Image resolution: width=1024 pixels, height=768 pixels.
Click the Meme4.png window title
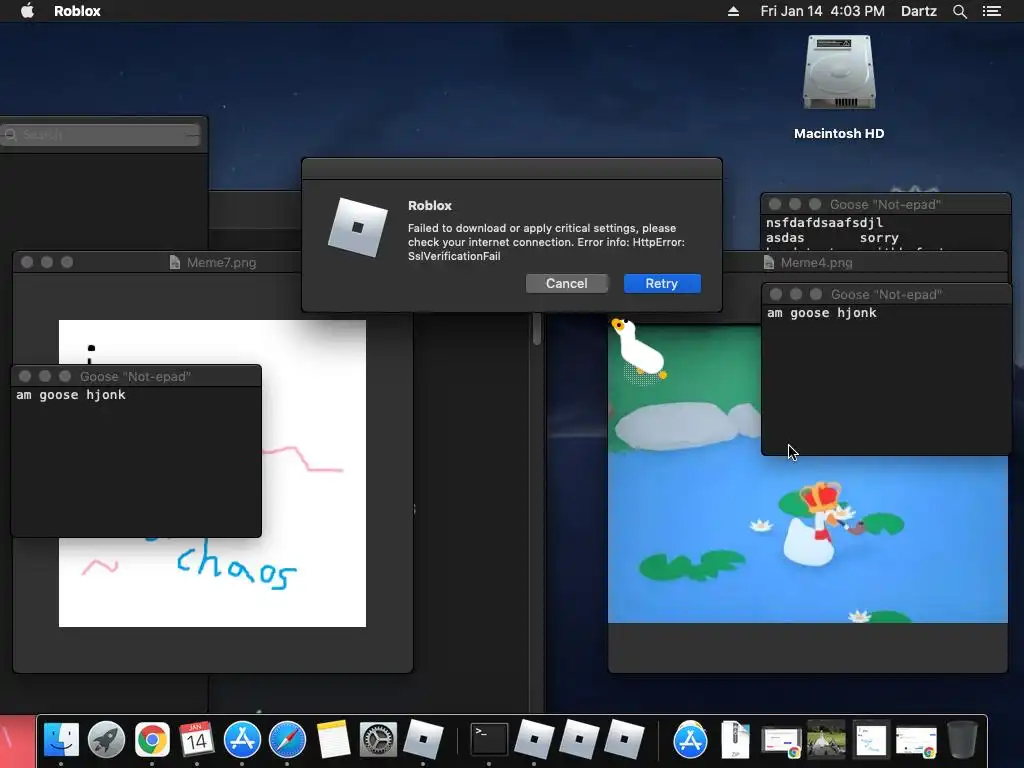(816, 263)
